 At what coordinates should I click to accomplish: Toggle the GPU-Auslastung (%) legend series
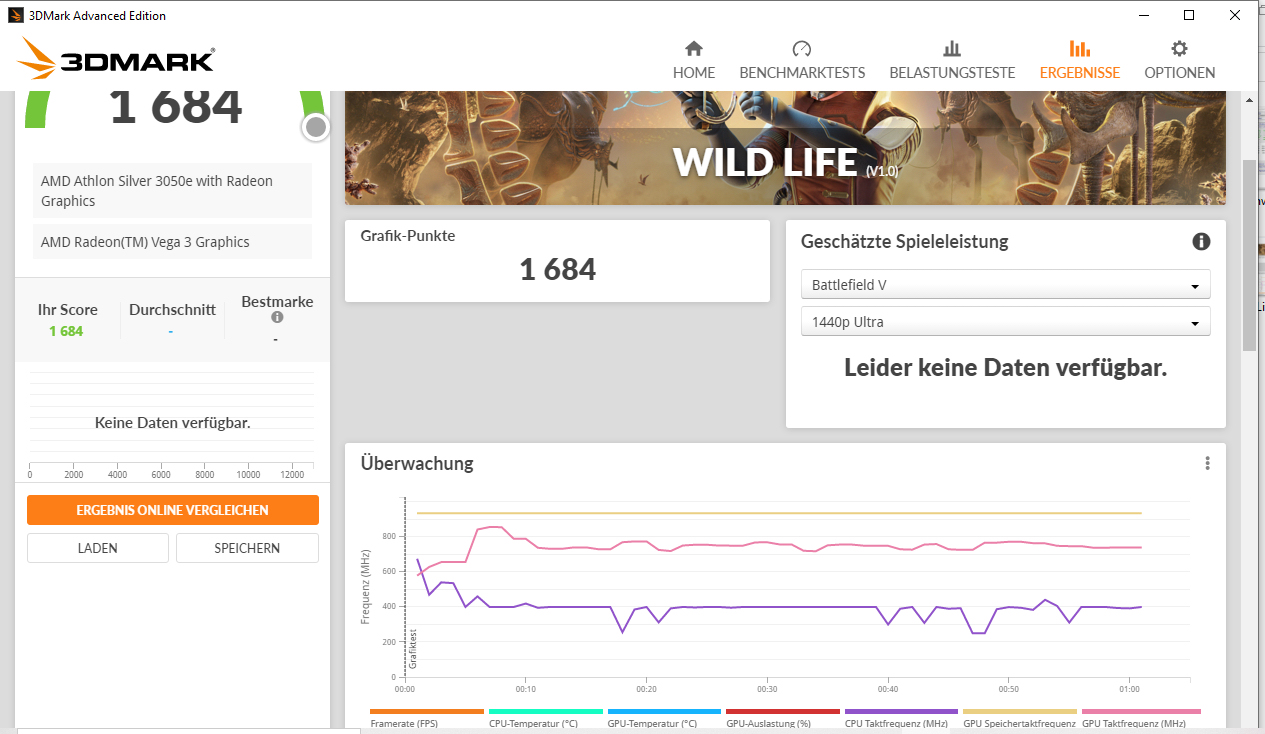783,719
